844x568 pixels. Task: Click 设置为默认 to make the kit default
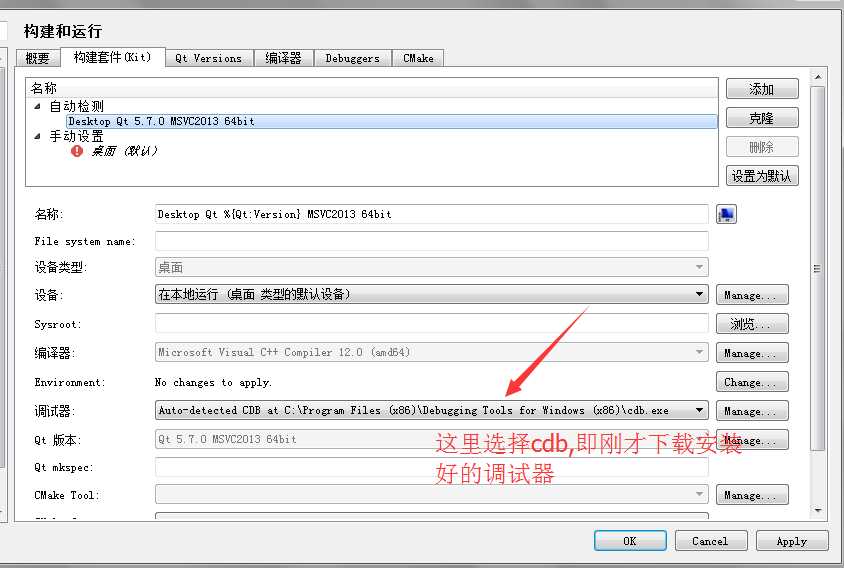pos(762,176)
